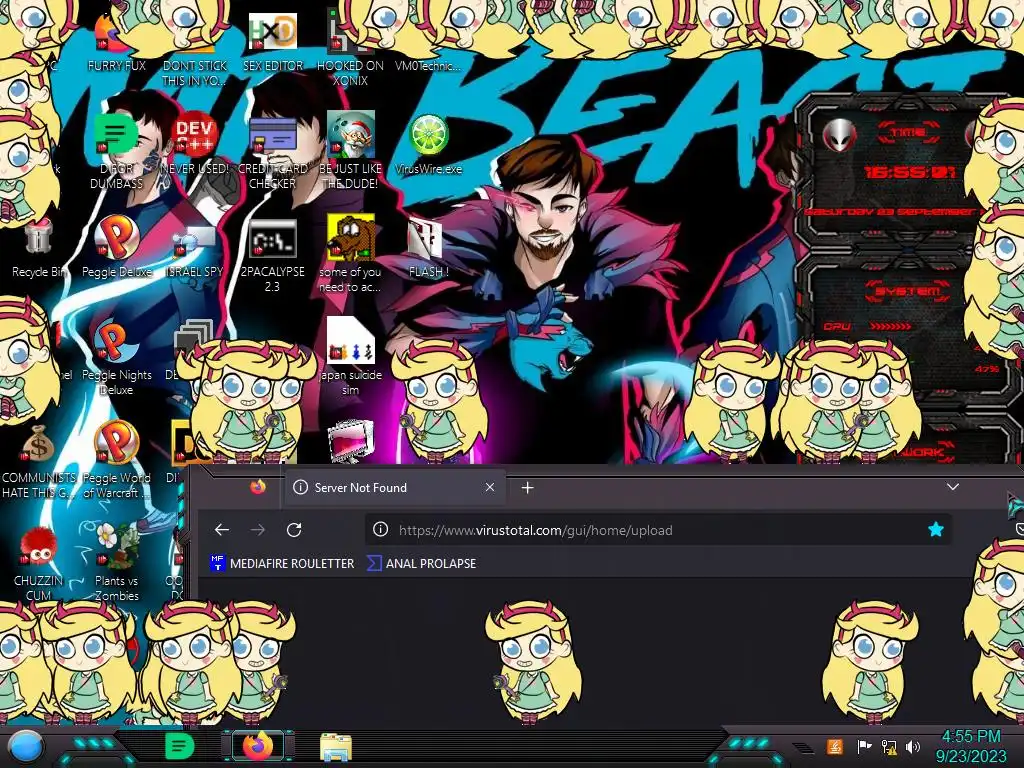Close the 'Server Not Found' tab
Screen dimensions: 1024x768
point(490,487)
